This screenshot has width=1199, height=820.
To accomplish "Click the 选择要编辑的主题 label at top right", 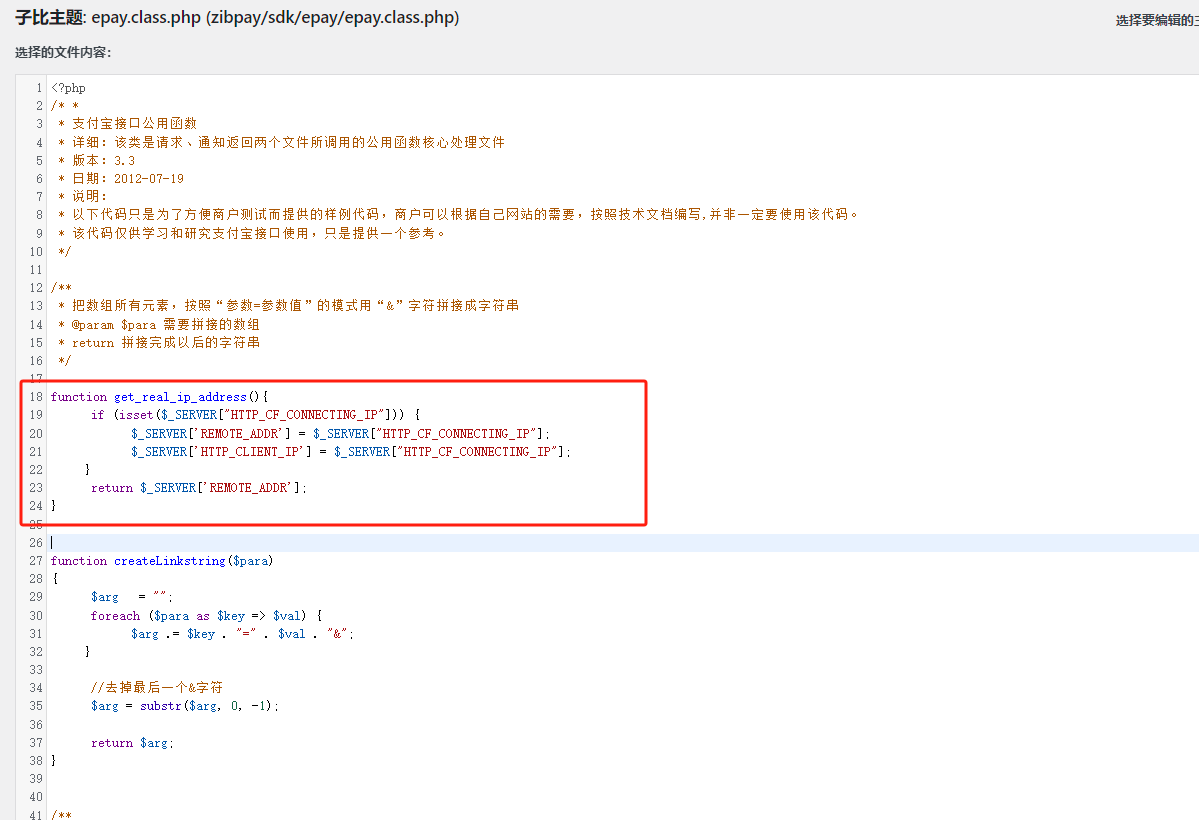I will [x=1157, y=20].
